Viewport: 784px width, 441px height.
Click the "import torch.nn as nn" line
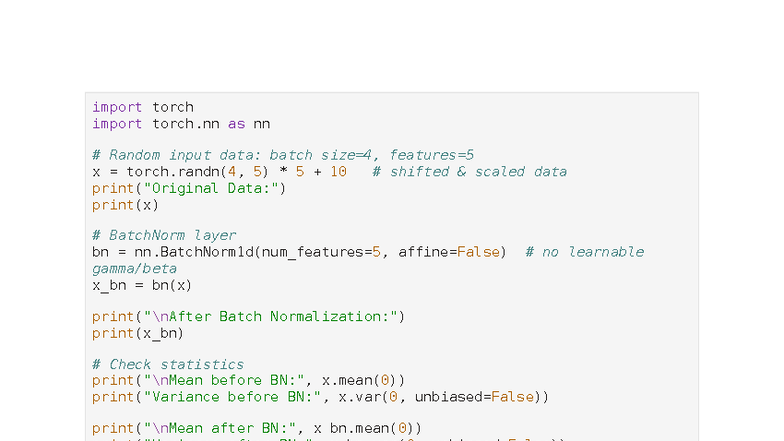click(x=181, y=124)
